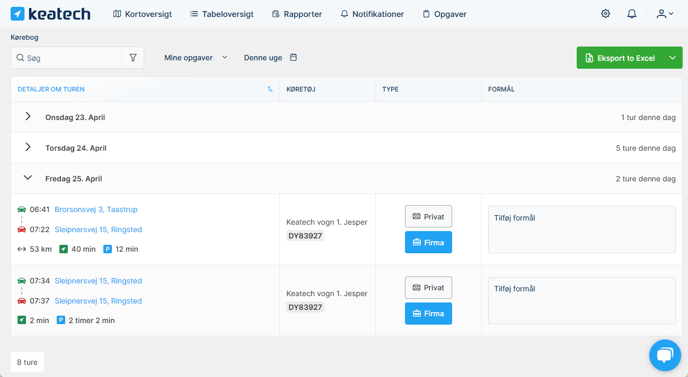Click the green start car icon at 06:41
This screenshot has height=377, width=688.
[22, 209]
